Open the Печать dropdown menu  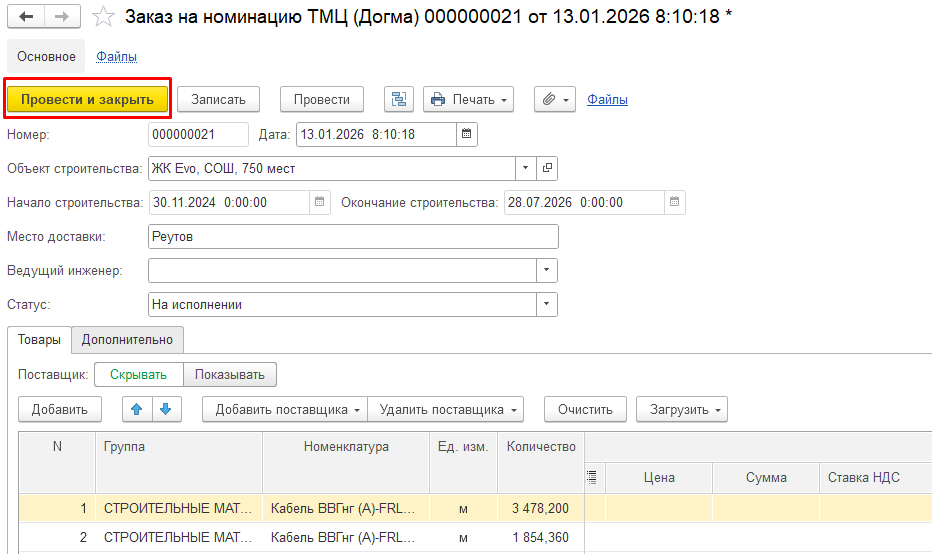click(468, 99)
